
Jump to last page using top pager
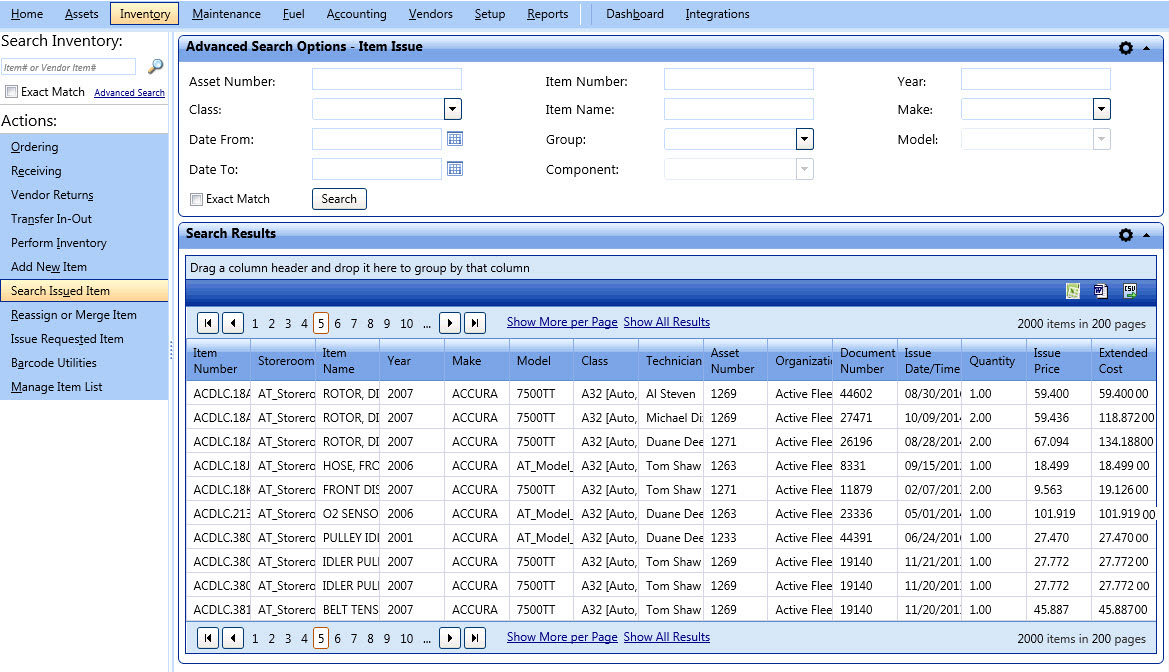pos(475,323)
